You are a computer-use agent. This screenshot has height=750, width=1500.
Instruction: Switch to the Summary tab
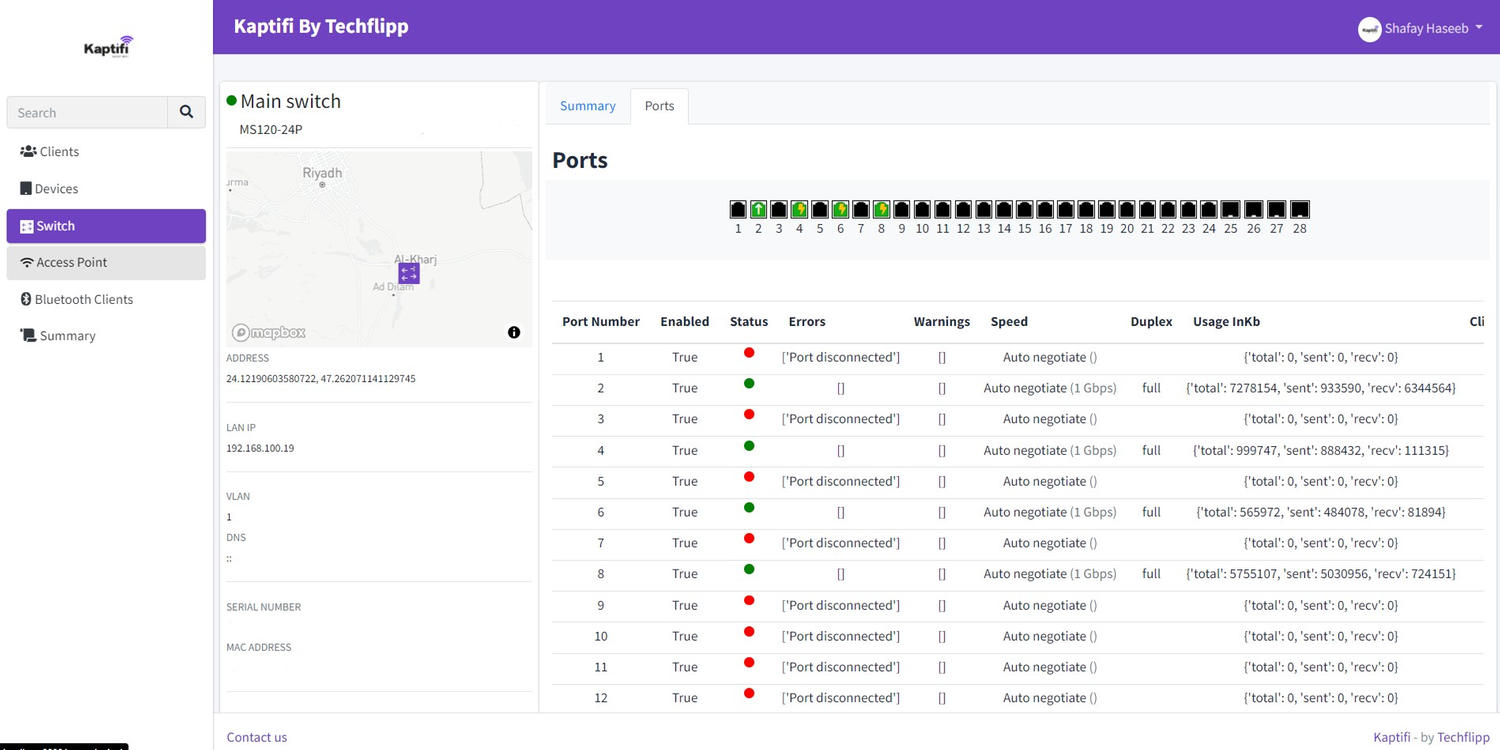pyautogui.click(x=587, y=105)
